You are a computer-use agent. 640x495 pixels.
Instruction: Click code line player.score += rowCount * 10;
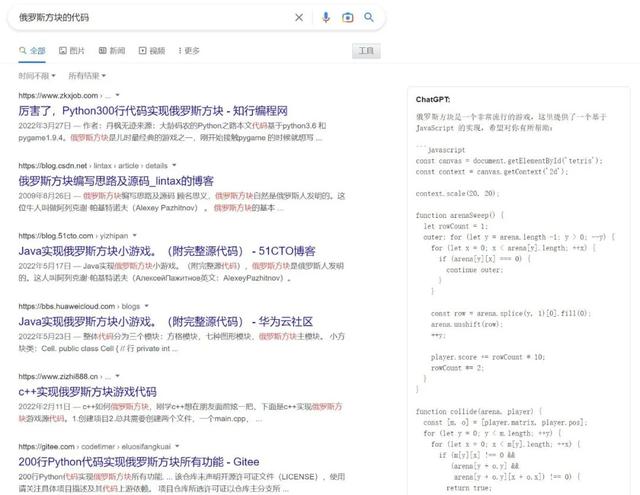pyautogui.click(x=488, y=357)
